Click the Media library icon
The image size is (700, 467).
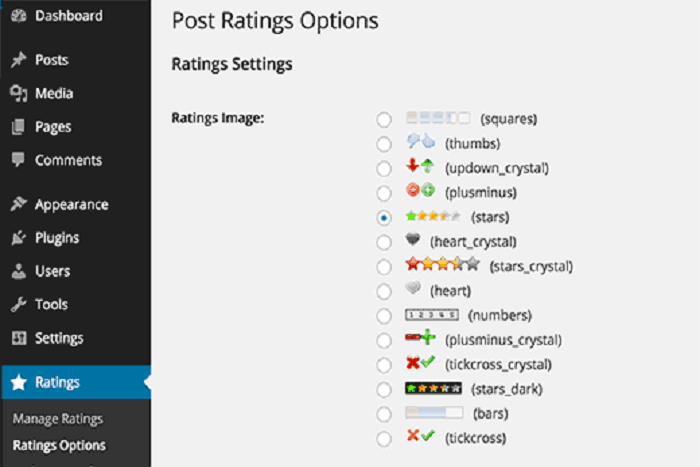point(18,94)
